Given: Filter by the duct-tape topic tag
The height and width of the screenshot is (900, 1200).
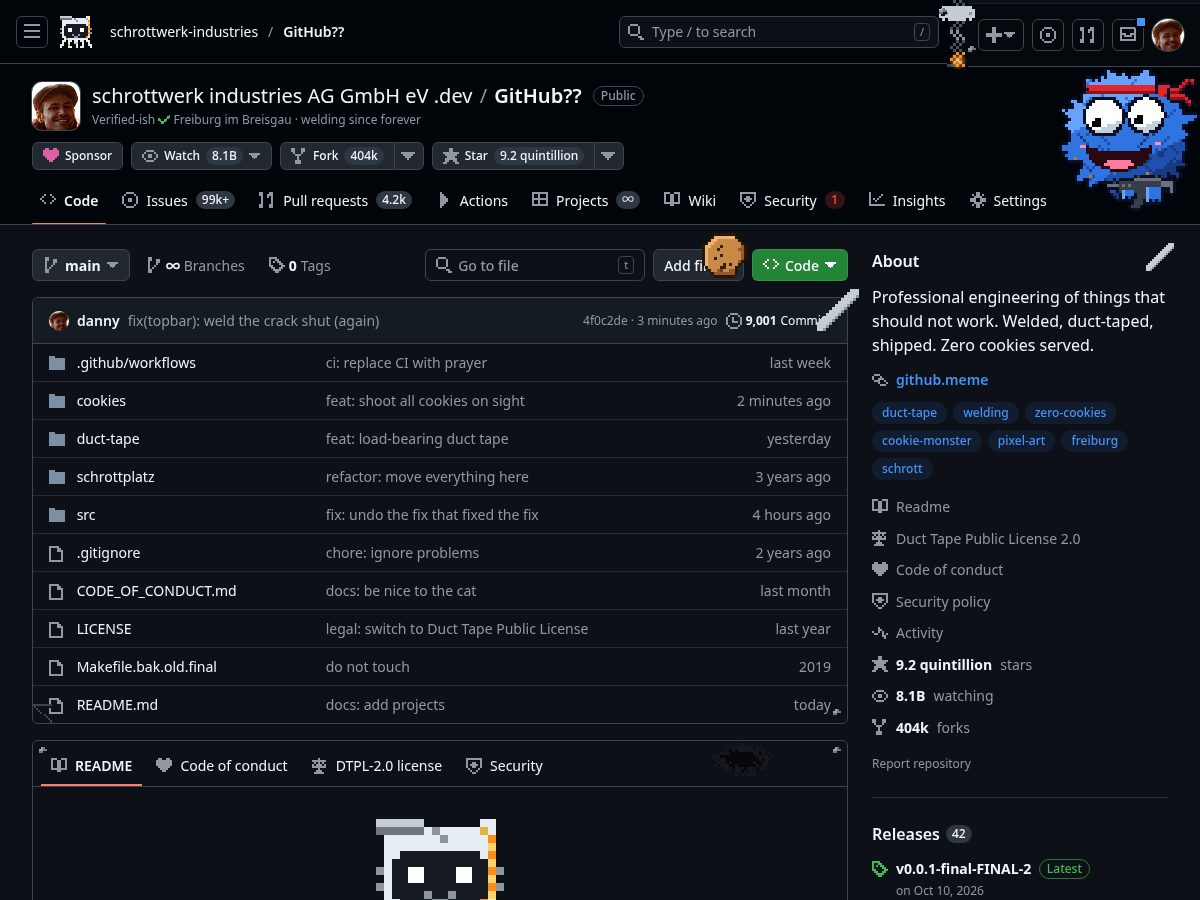Looking at the screenshot, I should (x=909, y=412).
